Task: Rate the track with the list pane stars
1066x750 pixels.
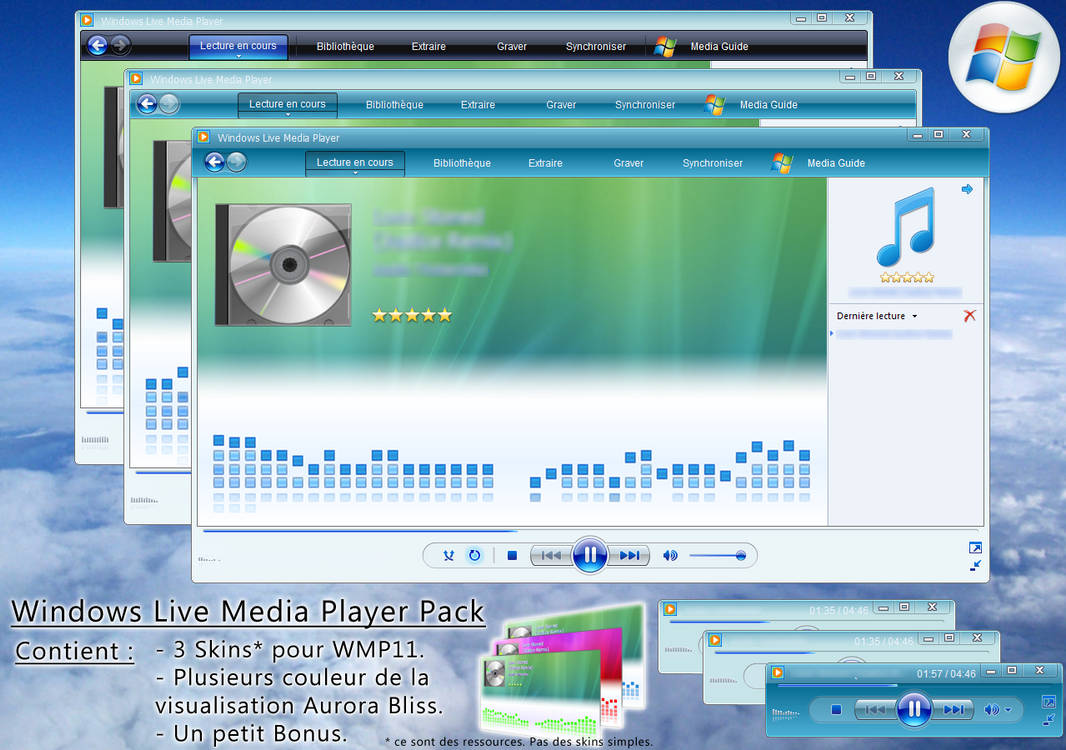Action: 907,277
